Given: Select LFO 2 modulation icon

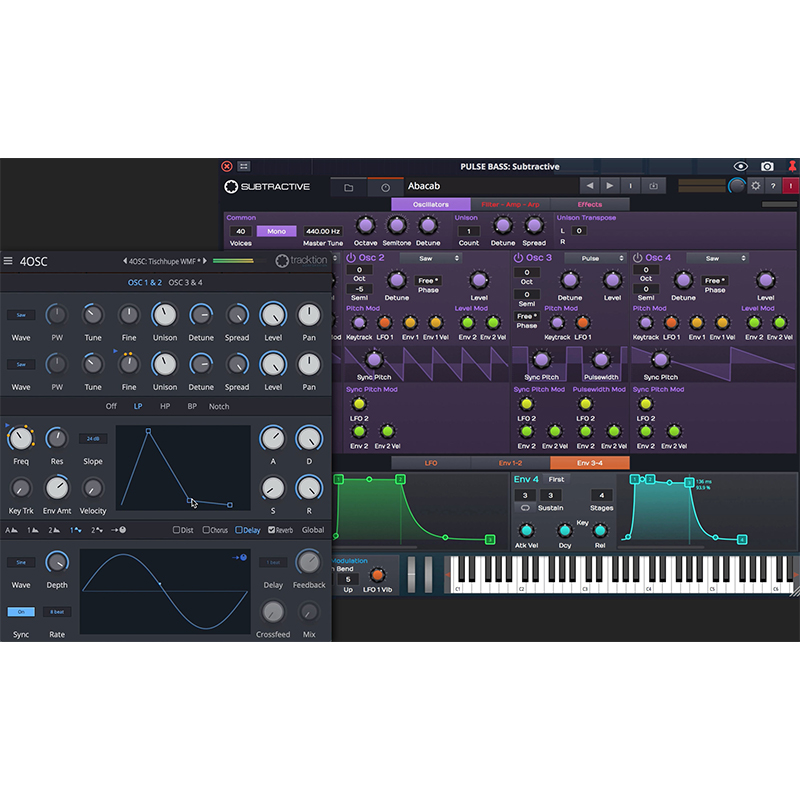Looking at the screenshot, I should pos(97,530).
